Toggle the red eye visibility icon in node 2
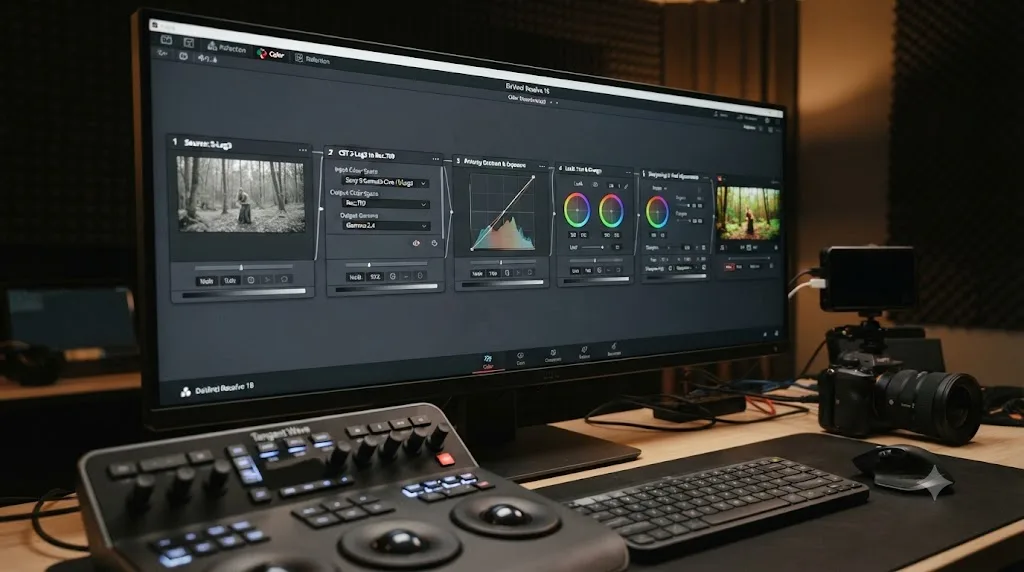Viewport: 1024px width, 572px height. tap(416, 243)
